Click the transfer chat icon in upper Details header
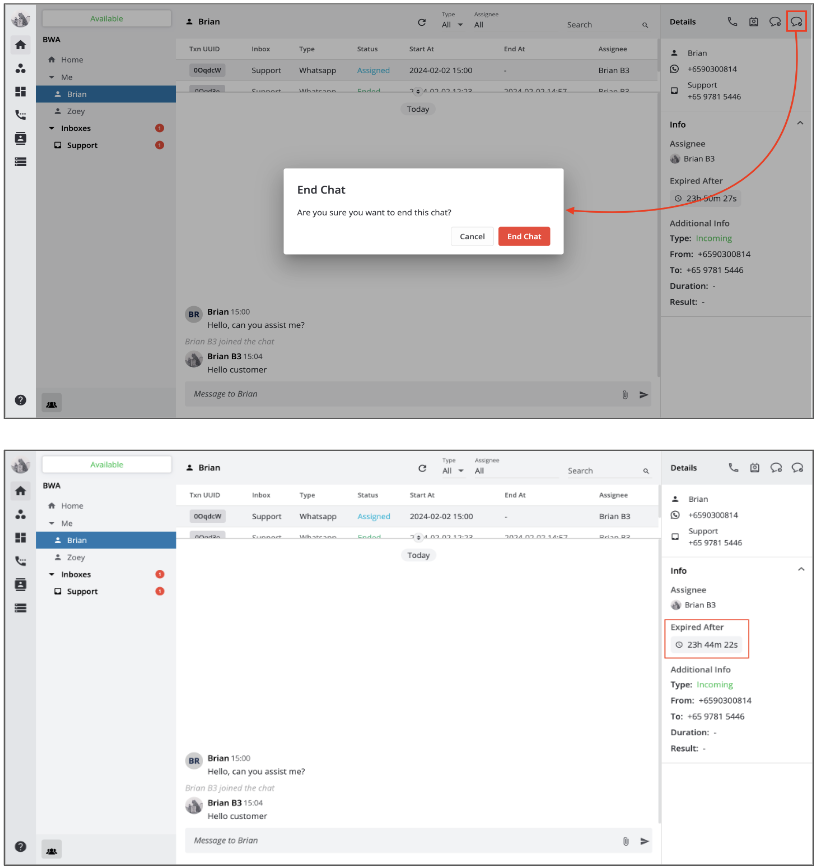 click(775, 22)
